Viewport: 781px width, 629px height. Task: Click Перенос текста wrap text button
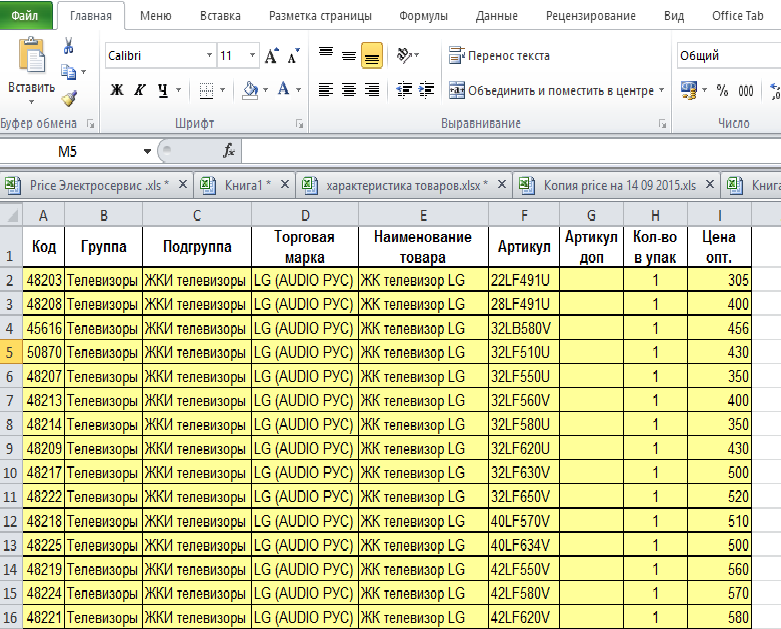click(x=499, y=56)
